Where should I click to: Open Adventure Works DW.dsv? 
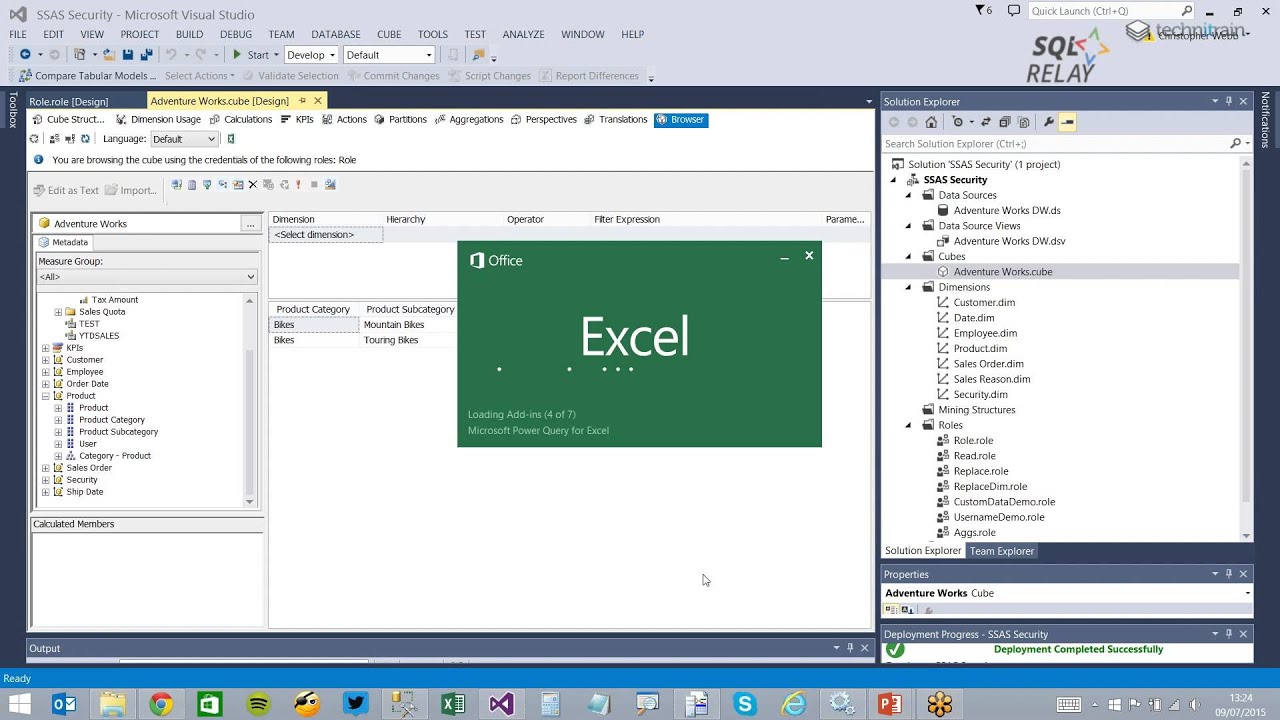point(1009,241)
